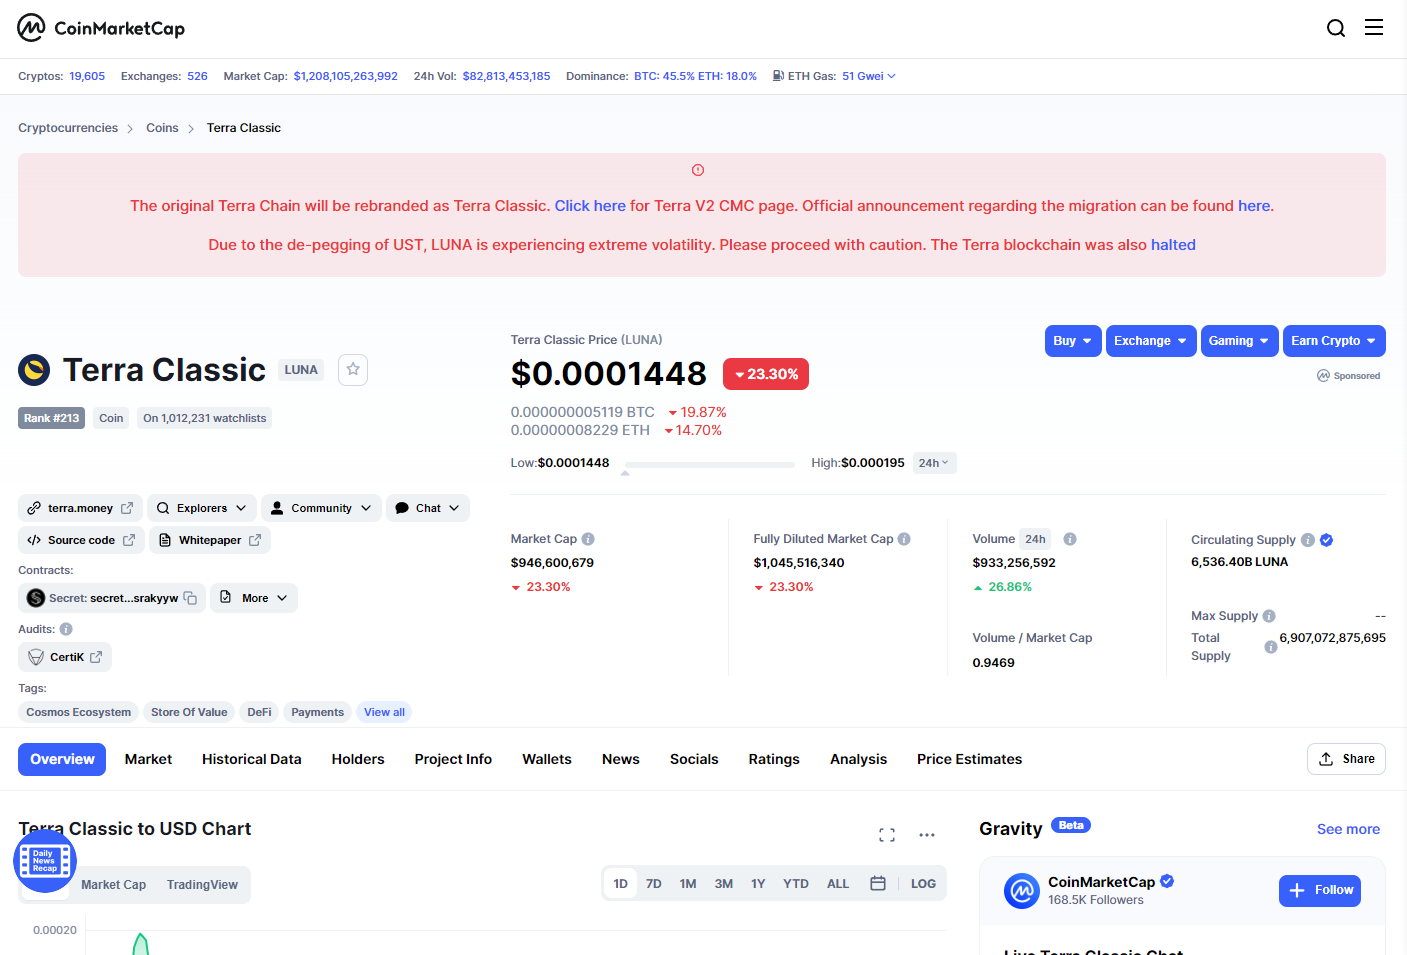
Task: Open the More contracts dropdown
Action: [x=254, y=598]
